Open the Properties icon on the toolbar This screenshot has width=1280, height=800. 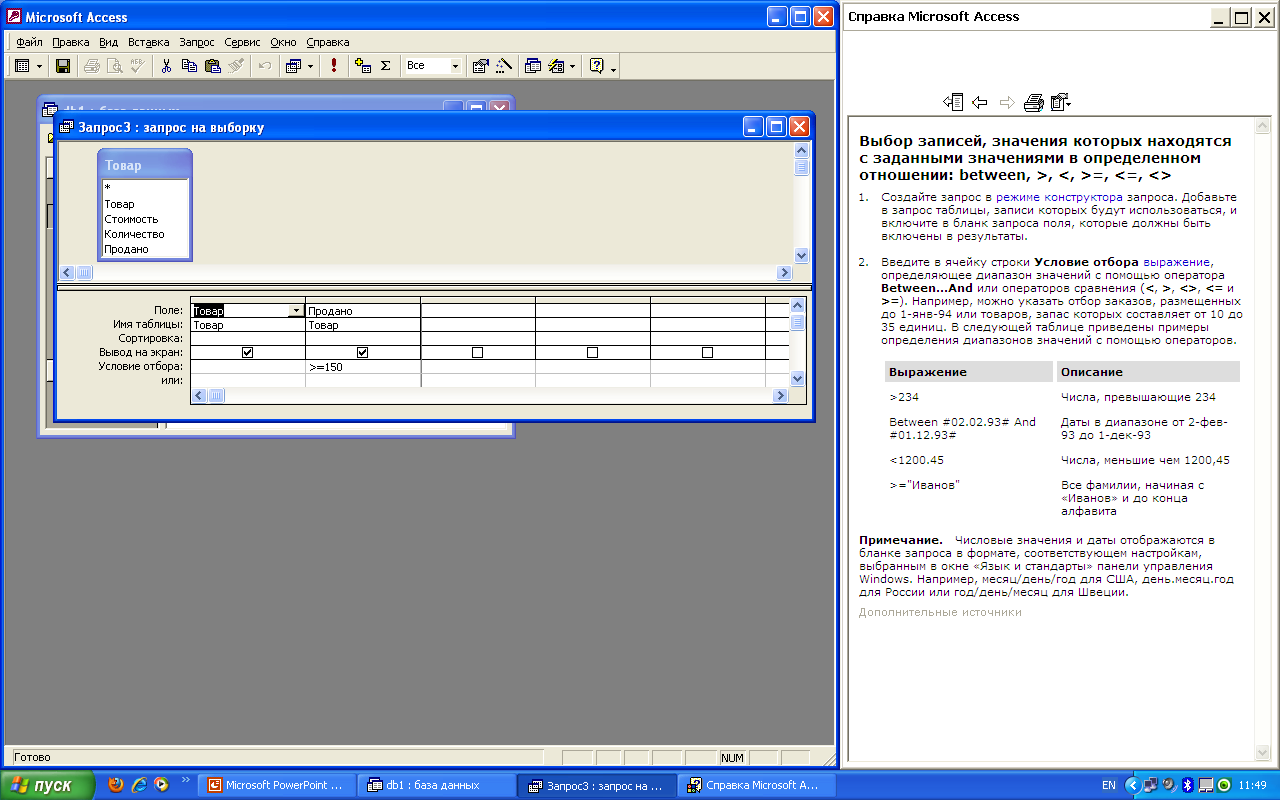[481, 66]
